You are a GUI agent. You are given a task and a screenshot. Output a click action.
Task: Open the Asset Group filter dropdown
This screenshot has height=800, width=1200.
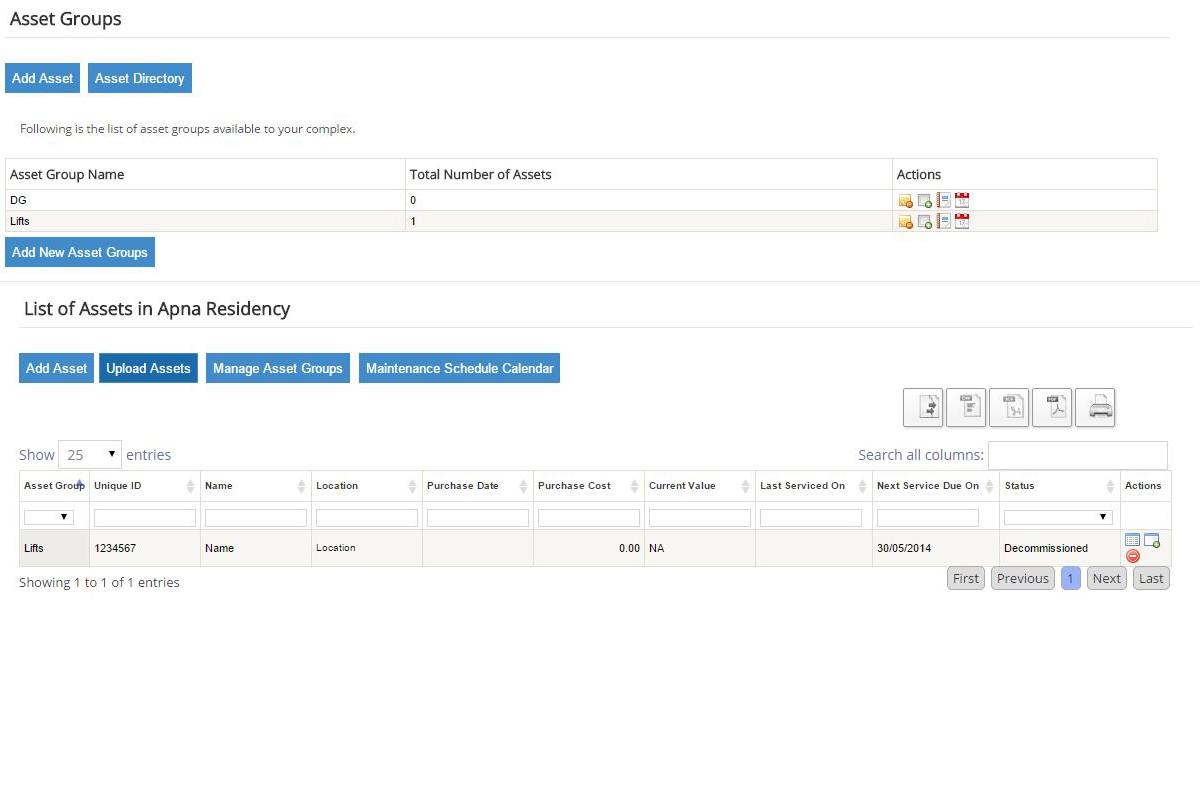click(x=48, y=517)
